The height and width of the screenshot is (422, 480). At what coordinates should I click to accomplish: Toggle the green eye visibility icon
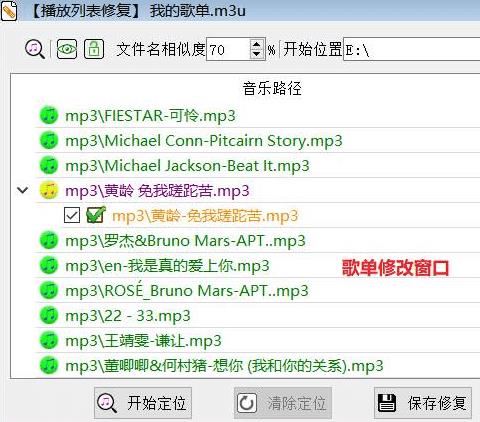pyautogui.click(x=67, y=49)
